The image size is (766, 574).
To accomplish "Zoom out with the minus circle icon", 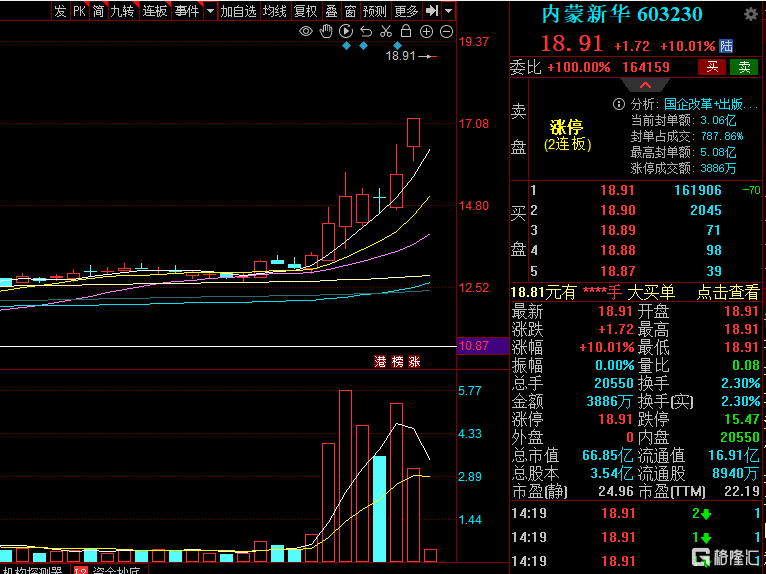I will pyautogui.click(x=447, y=32).
